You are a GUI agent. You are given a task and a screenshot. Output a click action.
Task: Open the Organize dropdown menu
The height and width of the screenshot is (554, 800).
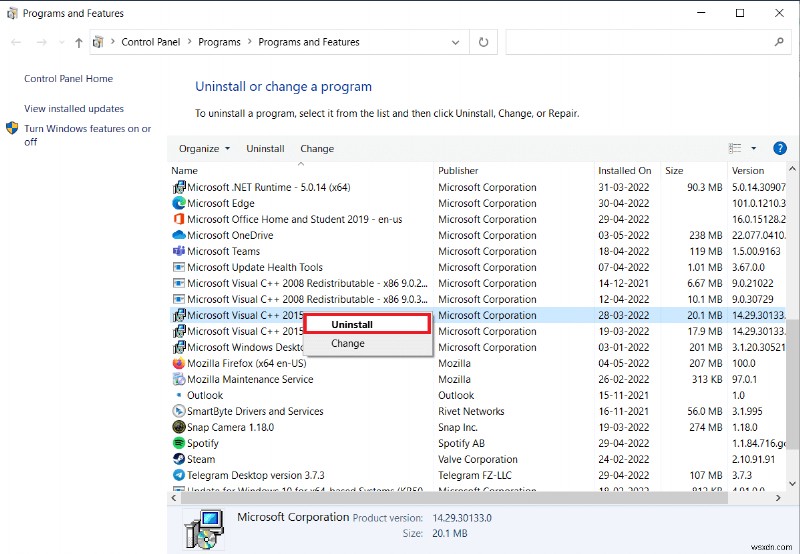click(x=204, y=148)
